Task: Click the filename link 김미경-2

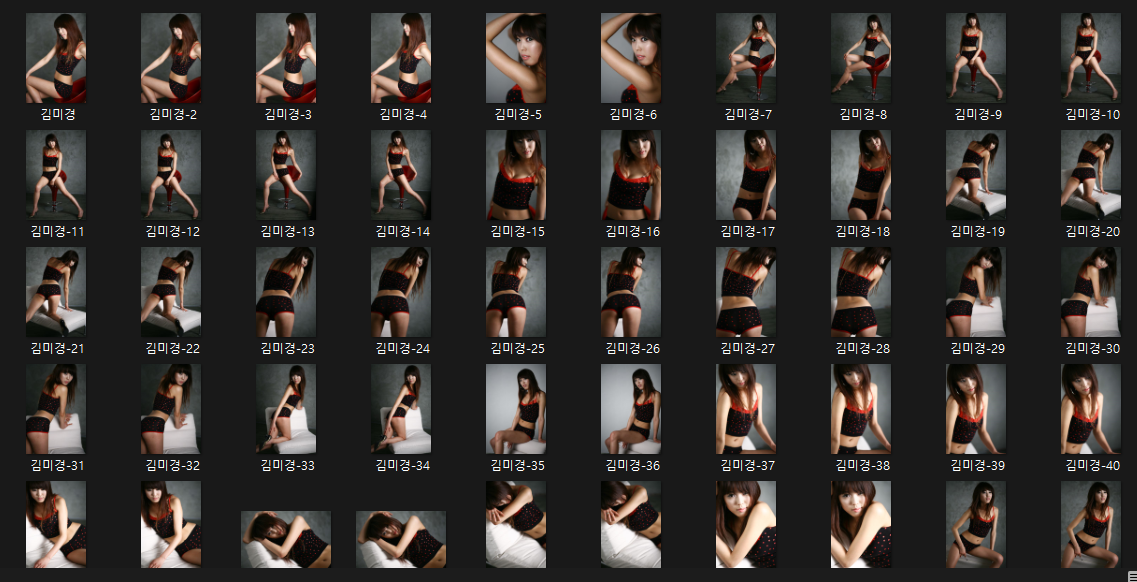Action: [170, 113]
